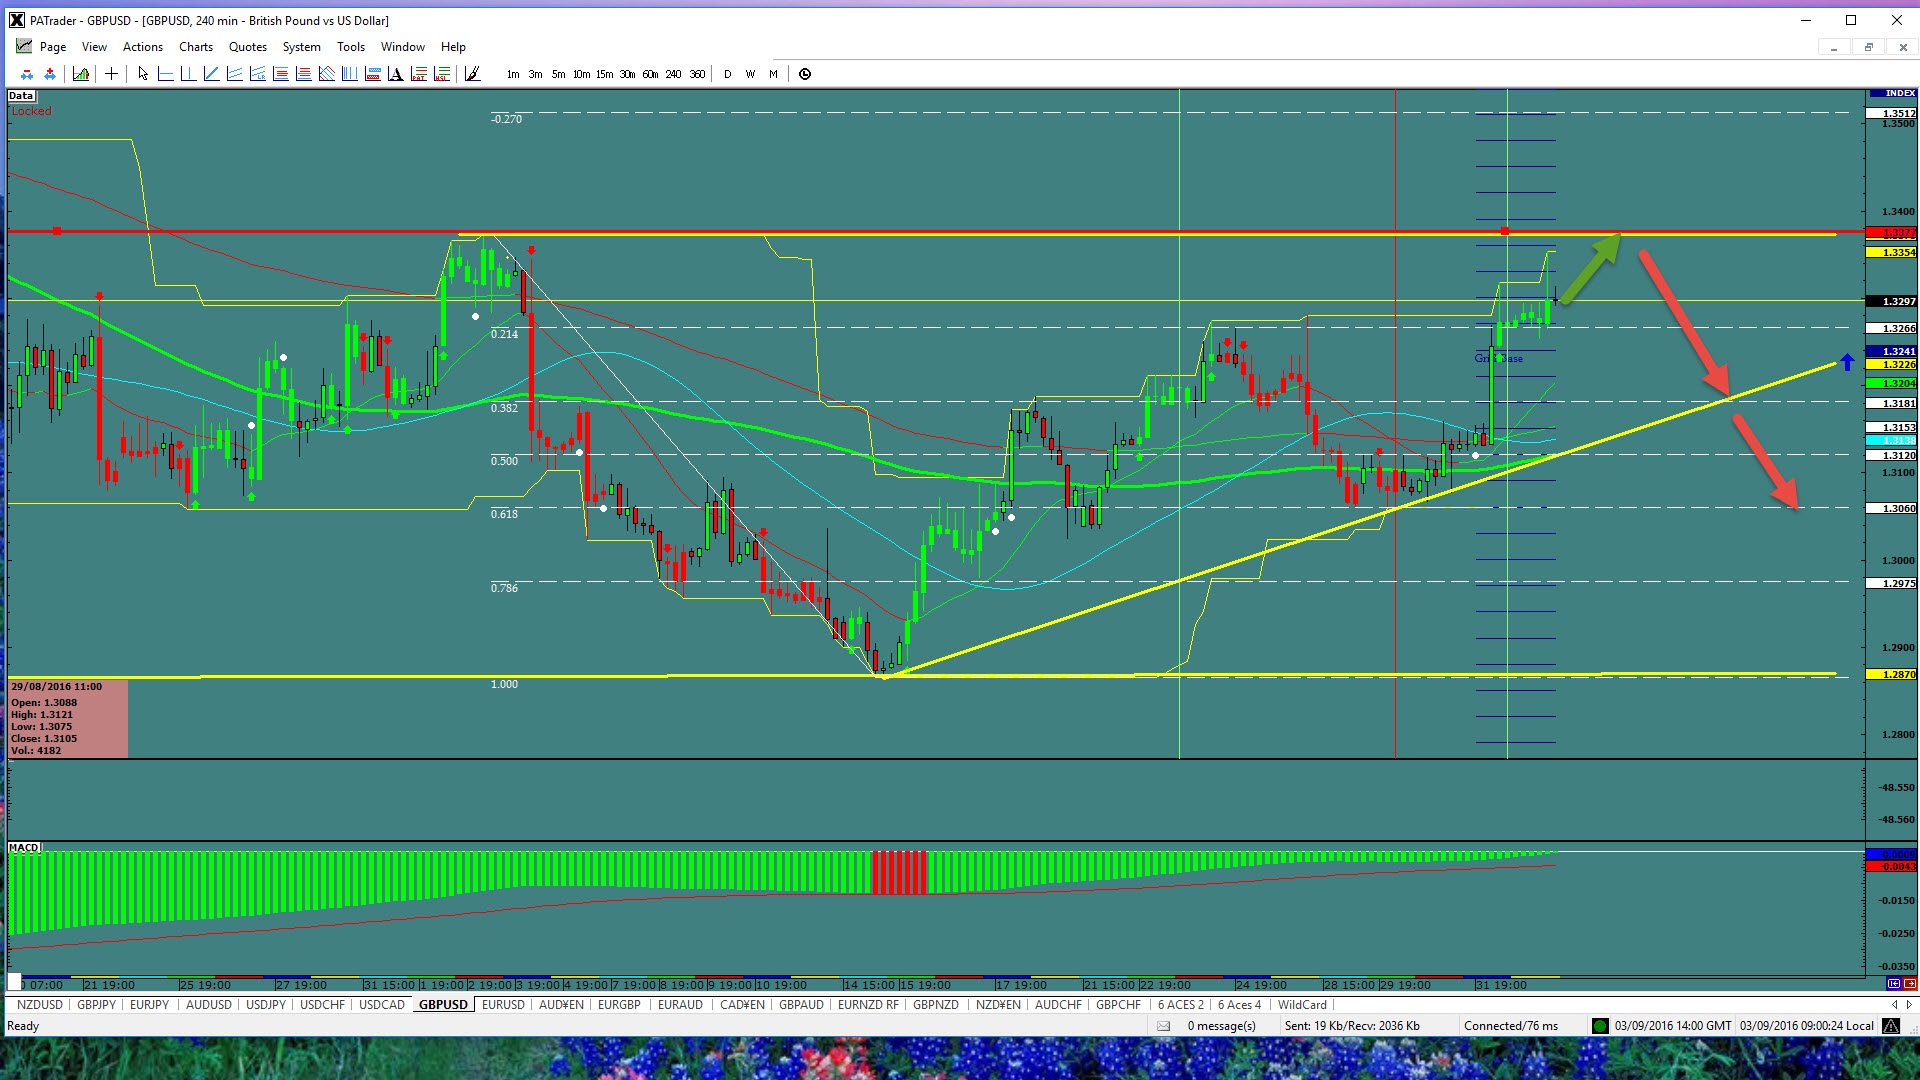
Task: Activate the crosshair cursor tool
Action: [x=111, y=73]
